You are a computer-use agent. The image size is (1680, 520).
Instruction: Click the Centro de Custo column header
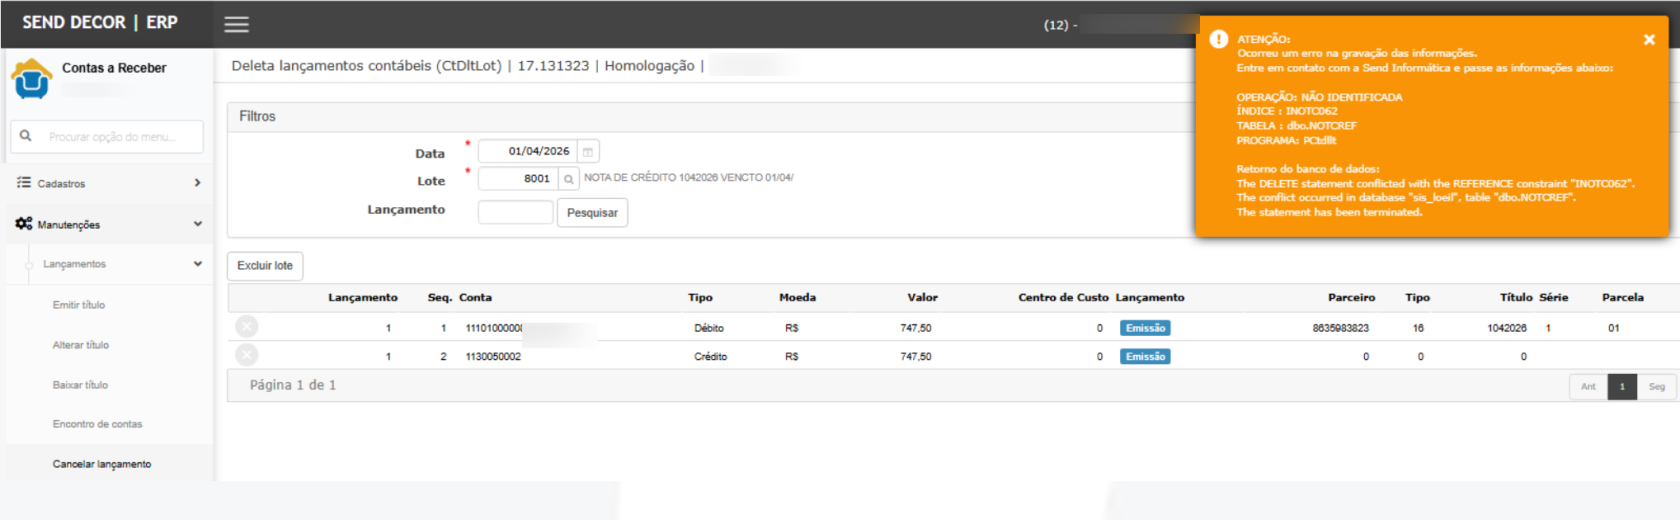point(1063,297)
